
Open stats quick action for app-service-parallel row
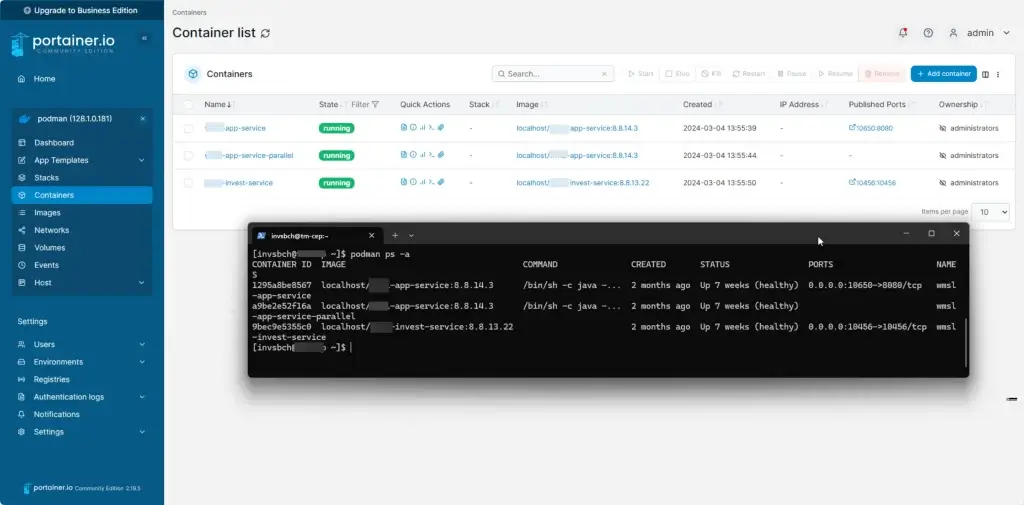tap(422, 155)
